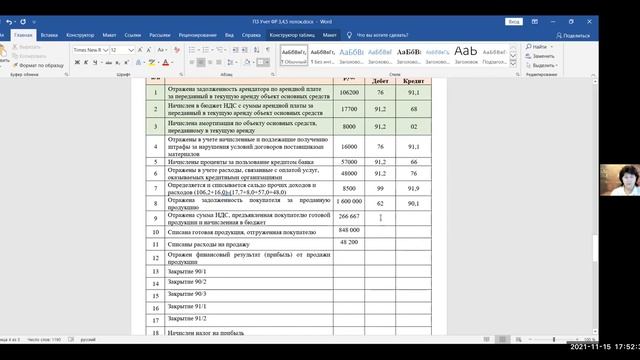Open the Paragraph dialog launcher

click(x=273, y=75)
